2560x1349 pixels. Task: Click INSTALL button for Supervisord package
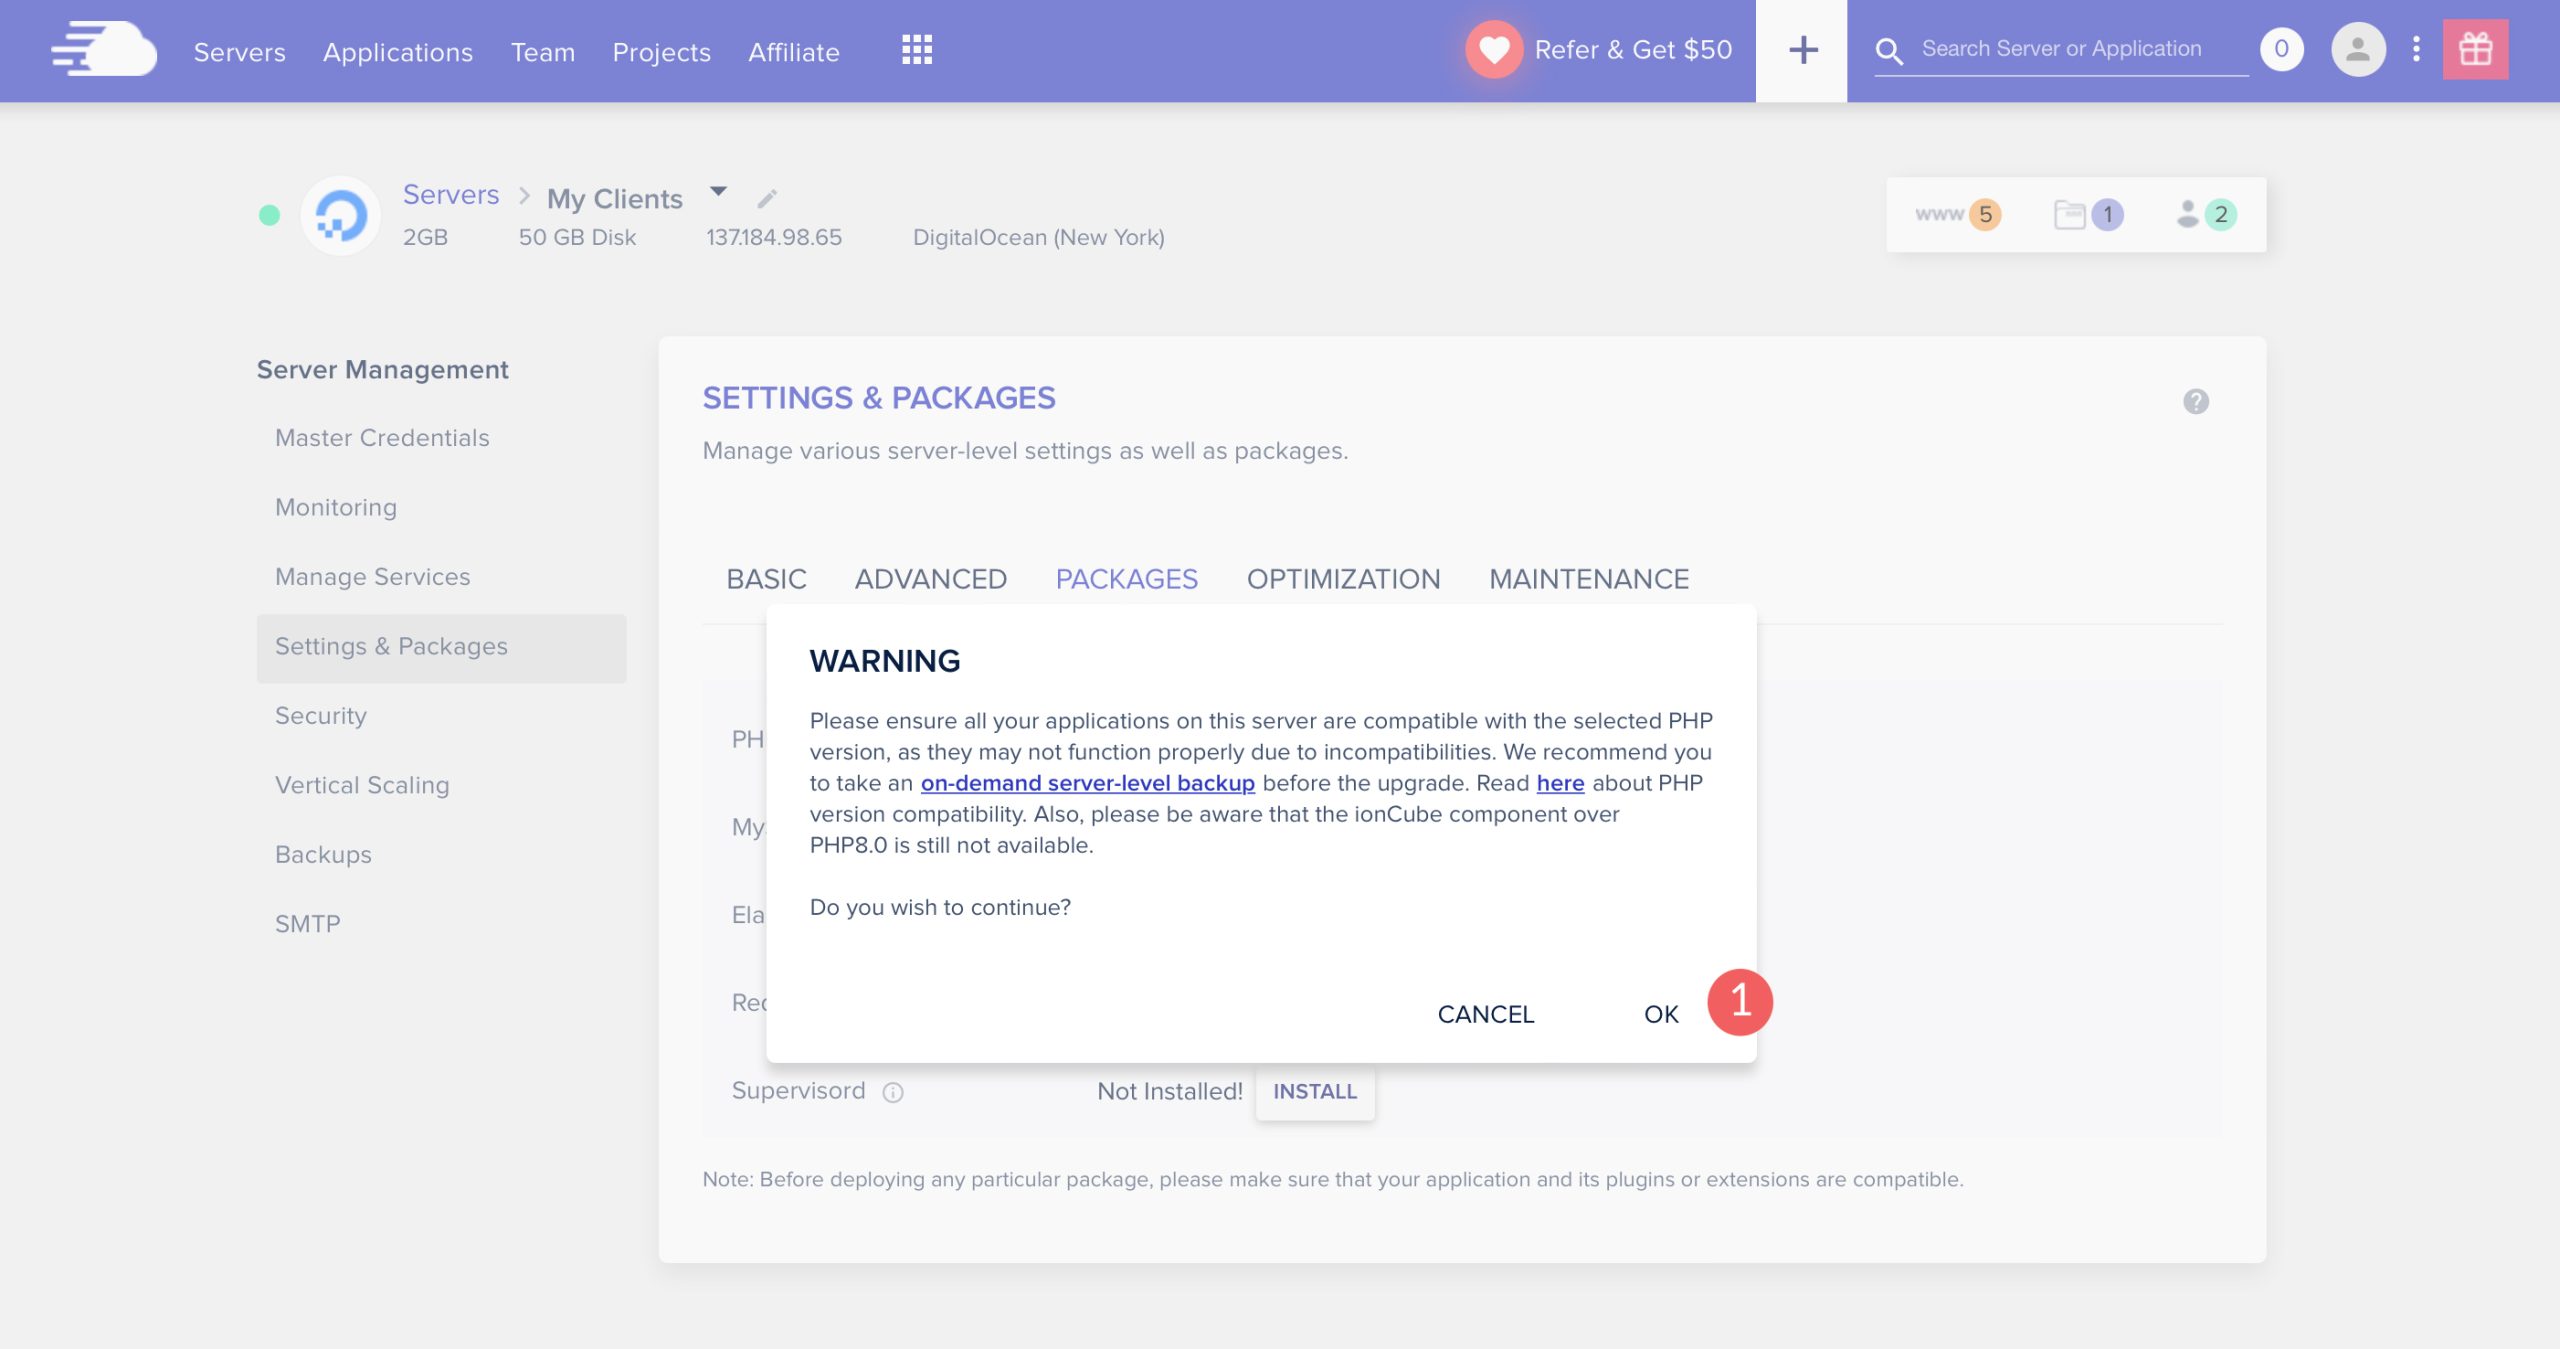point(1316,1092)
